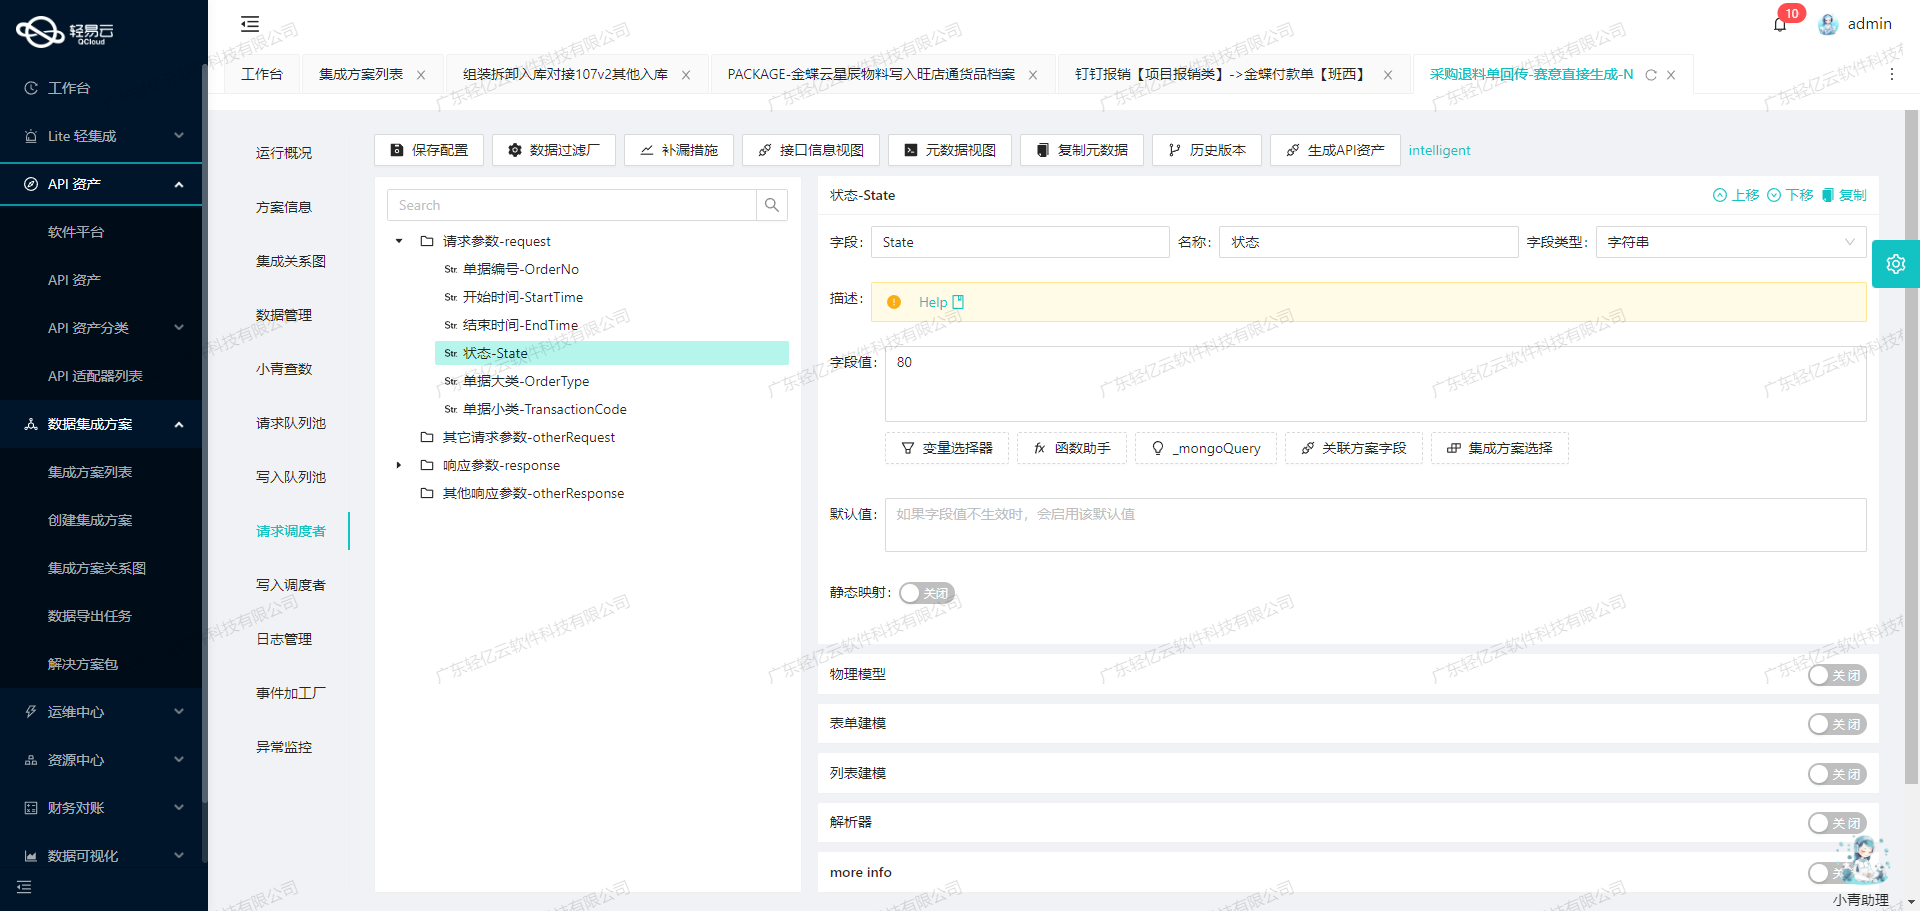Toggle the 解析器 switch
This screenshot has height=911, width=1920.
click(1837, 823)
